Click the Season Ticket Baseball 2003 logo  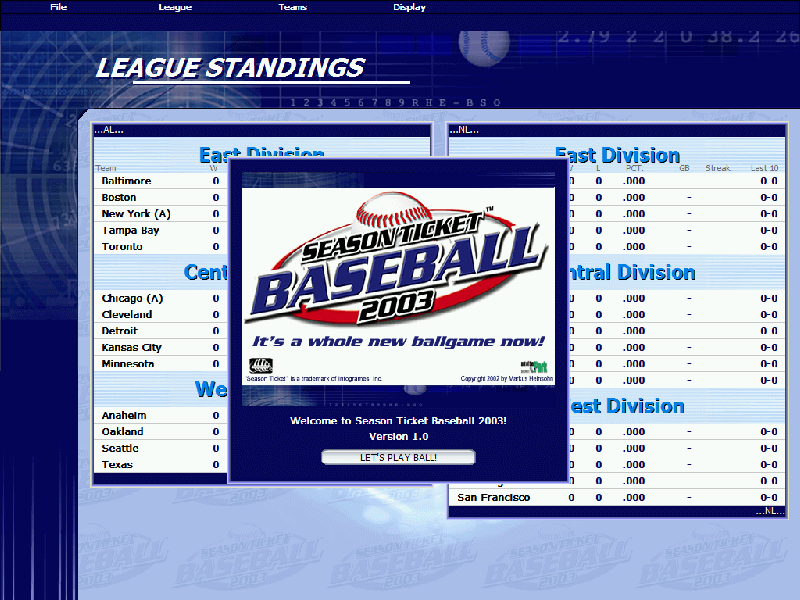pyautogui.click(x=398, y=260)
